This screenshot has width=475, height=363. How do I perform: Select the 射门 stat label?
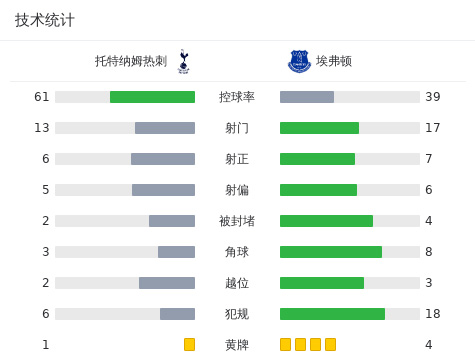[x=237, y=128]
